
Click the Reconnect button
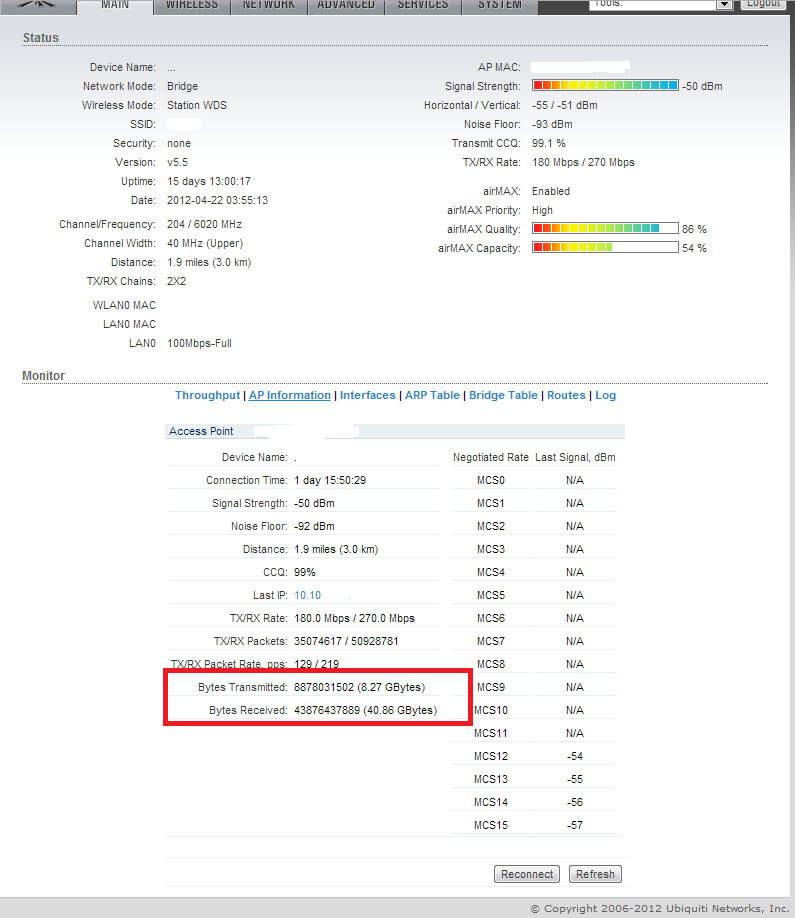point(527,874)
